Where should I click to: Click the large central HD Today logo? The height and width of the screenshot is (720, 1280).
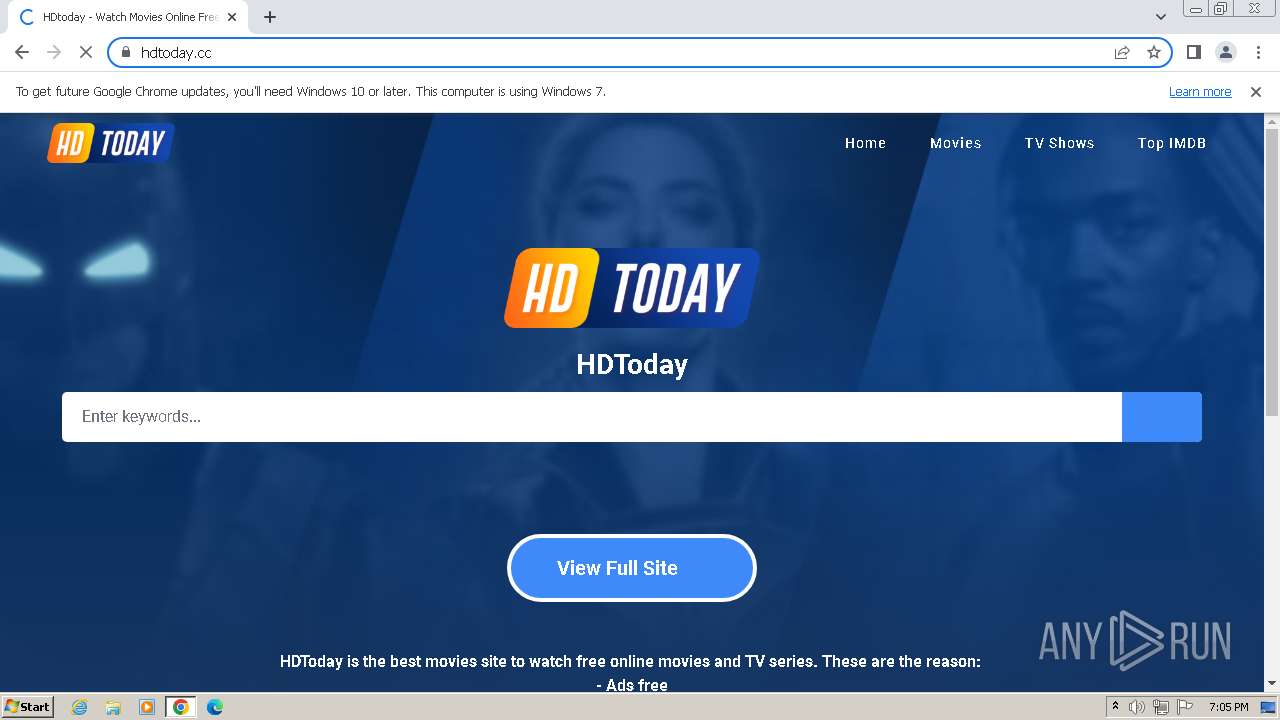click(631, 288)
